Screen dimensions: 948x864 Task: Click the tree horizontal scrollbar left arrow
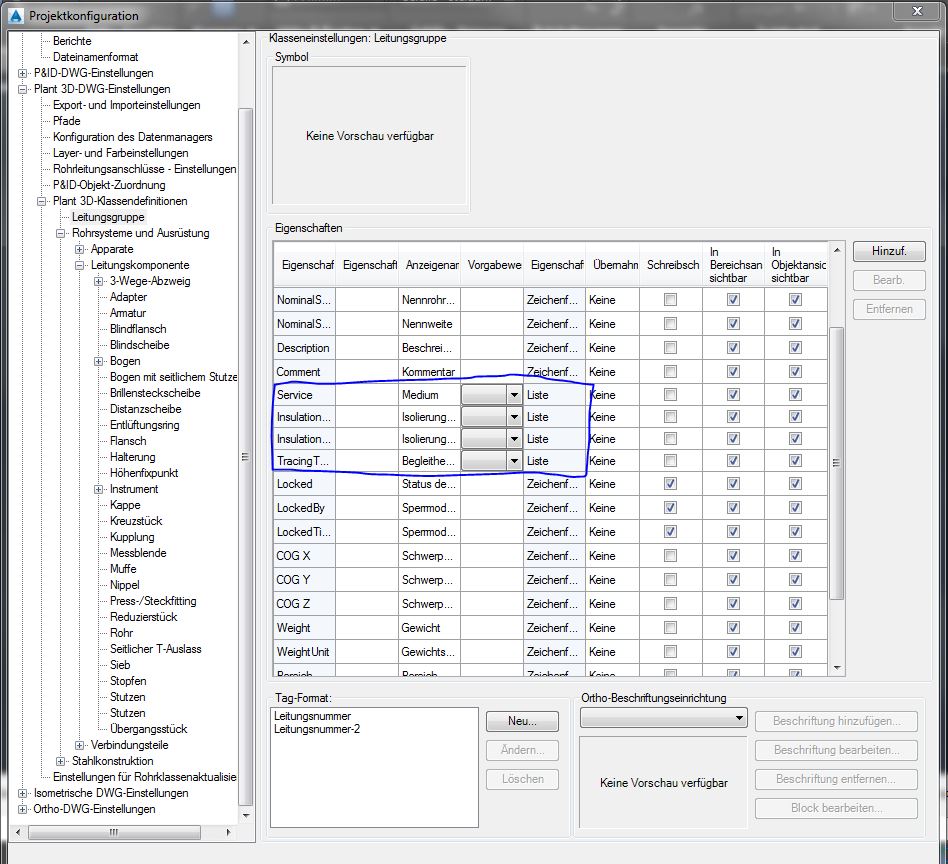coord(18,833)
